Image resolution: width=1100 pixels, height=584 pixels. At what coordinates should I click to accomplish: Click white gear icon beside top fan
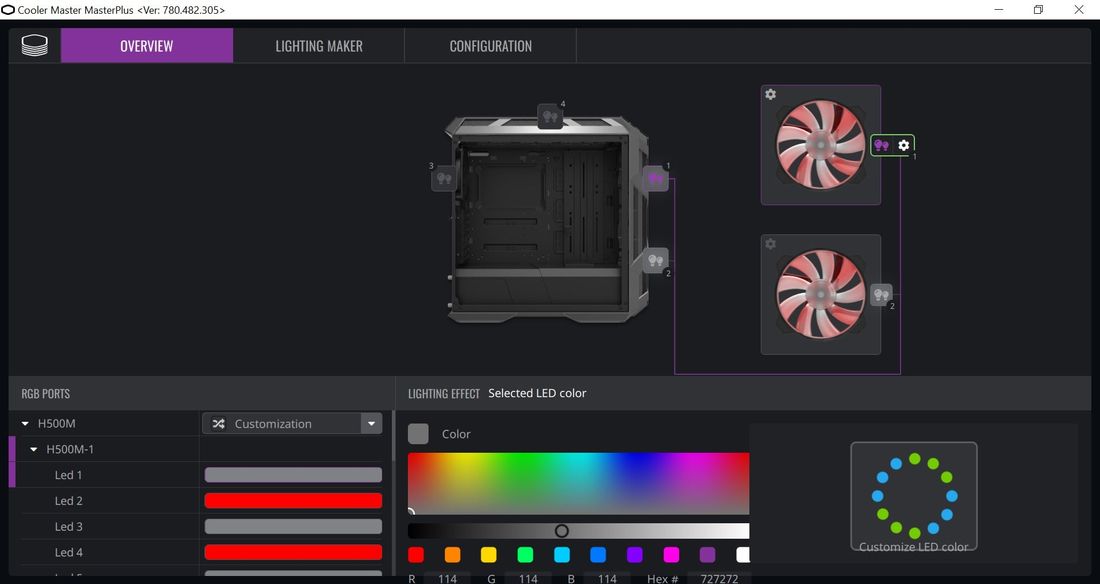(x=904, y=145)
